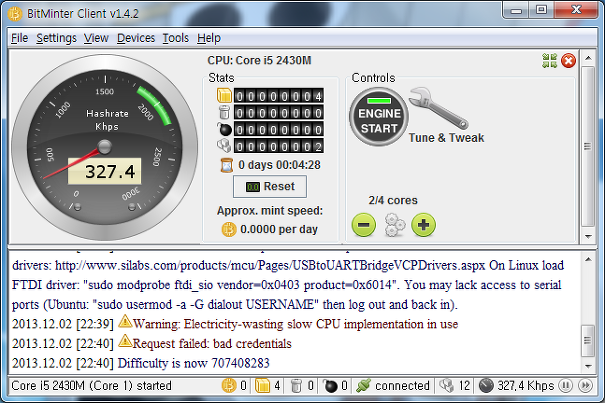Click the 'Difficulty is now 707408283' log line
This screenshot has height=403, width=605.
pos(140,363)
